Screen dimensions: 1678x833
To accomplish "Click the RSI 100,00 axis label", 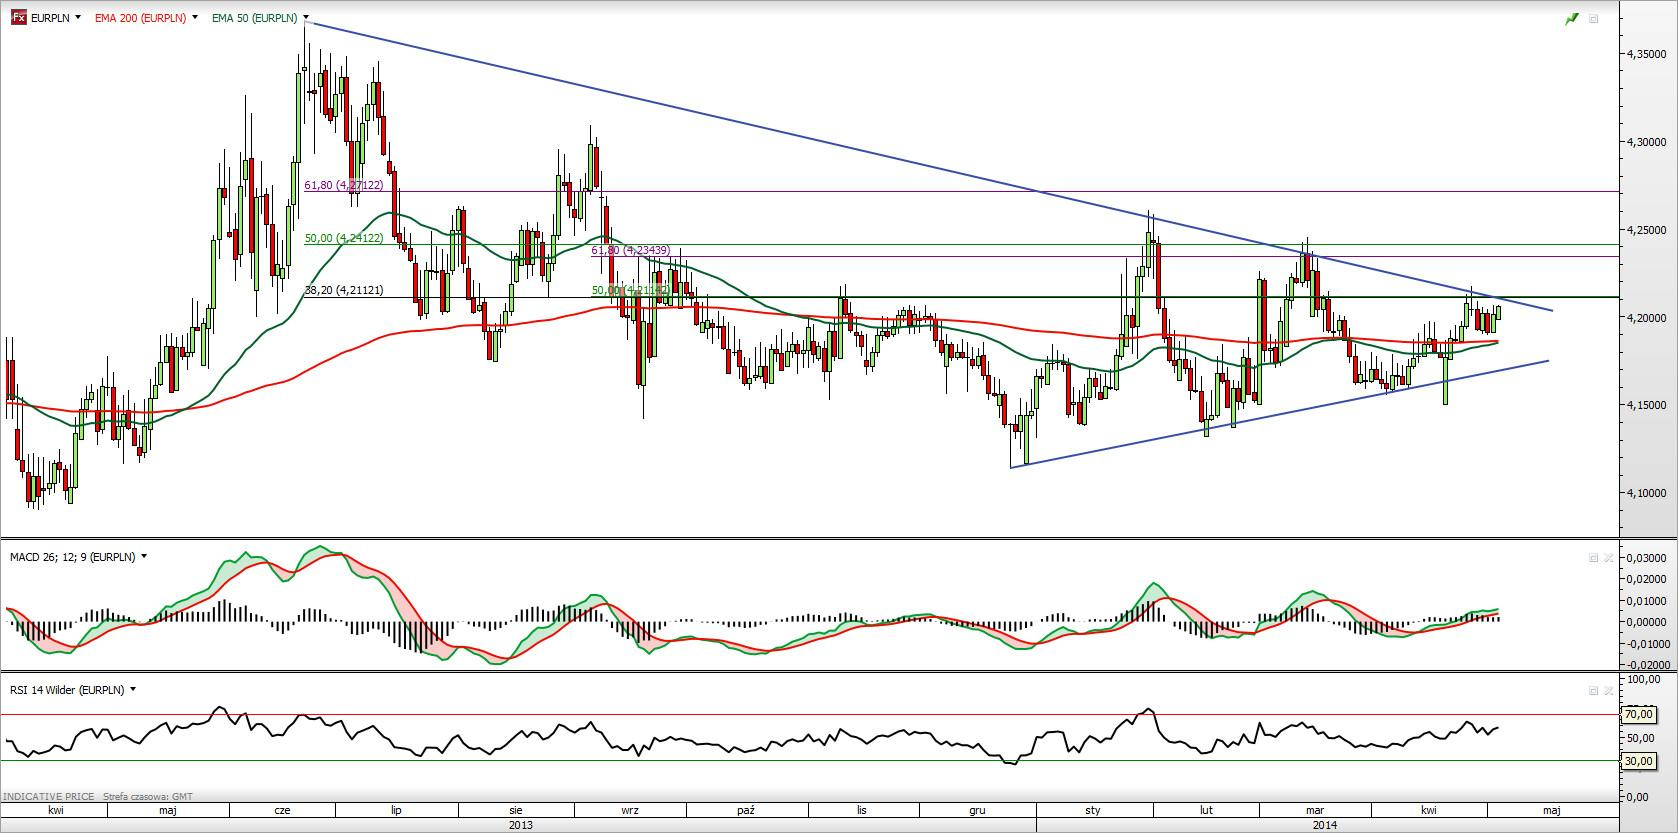I will click(1645, 680).
